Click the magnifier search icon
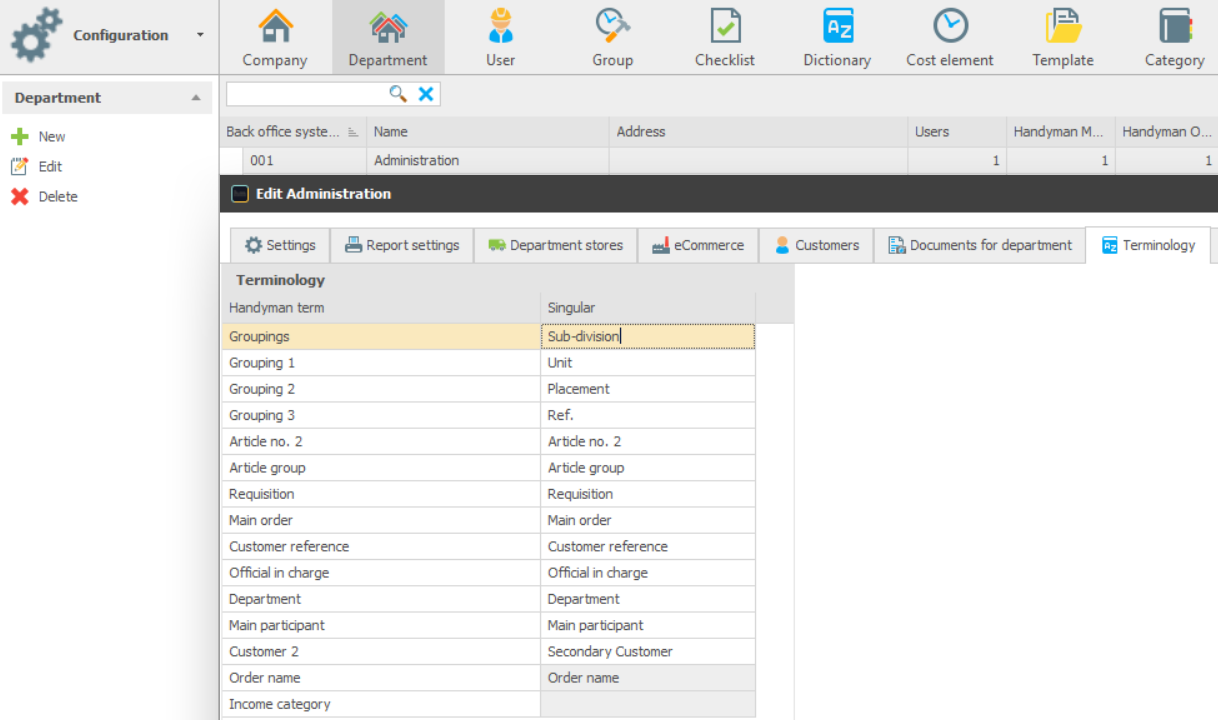The height and width of the screenshot is (720, 1218). [398, 94]
